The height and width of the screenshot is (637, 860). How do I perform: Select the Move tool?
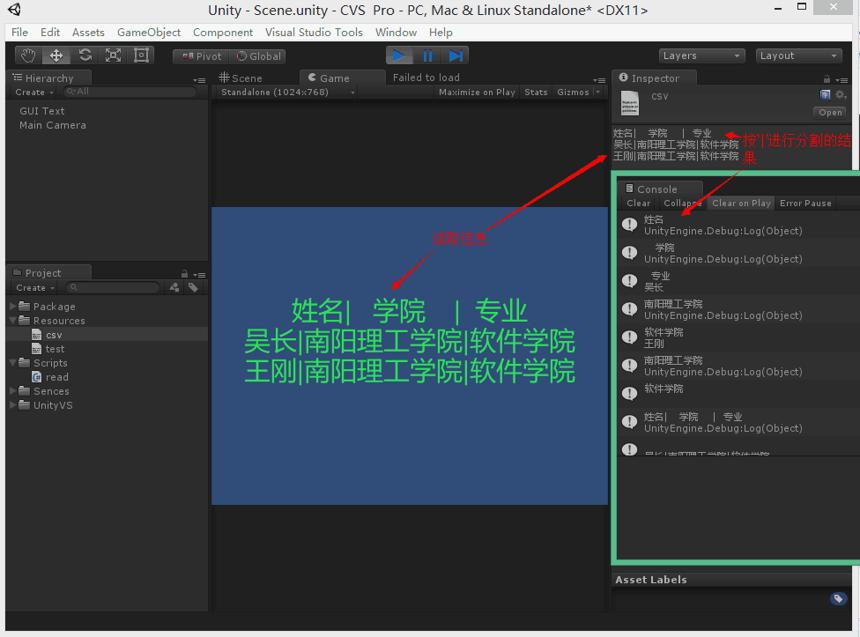(56, 55)
